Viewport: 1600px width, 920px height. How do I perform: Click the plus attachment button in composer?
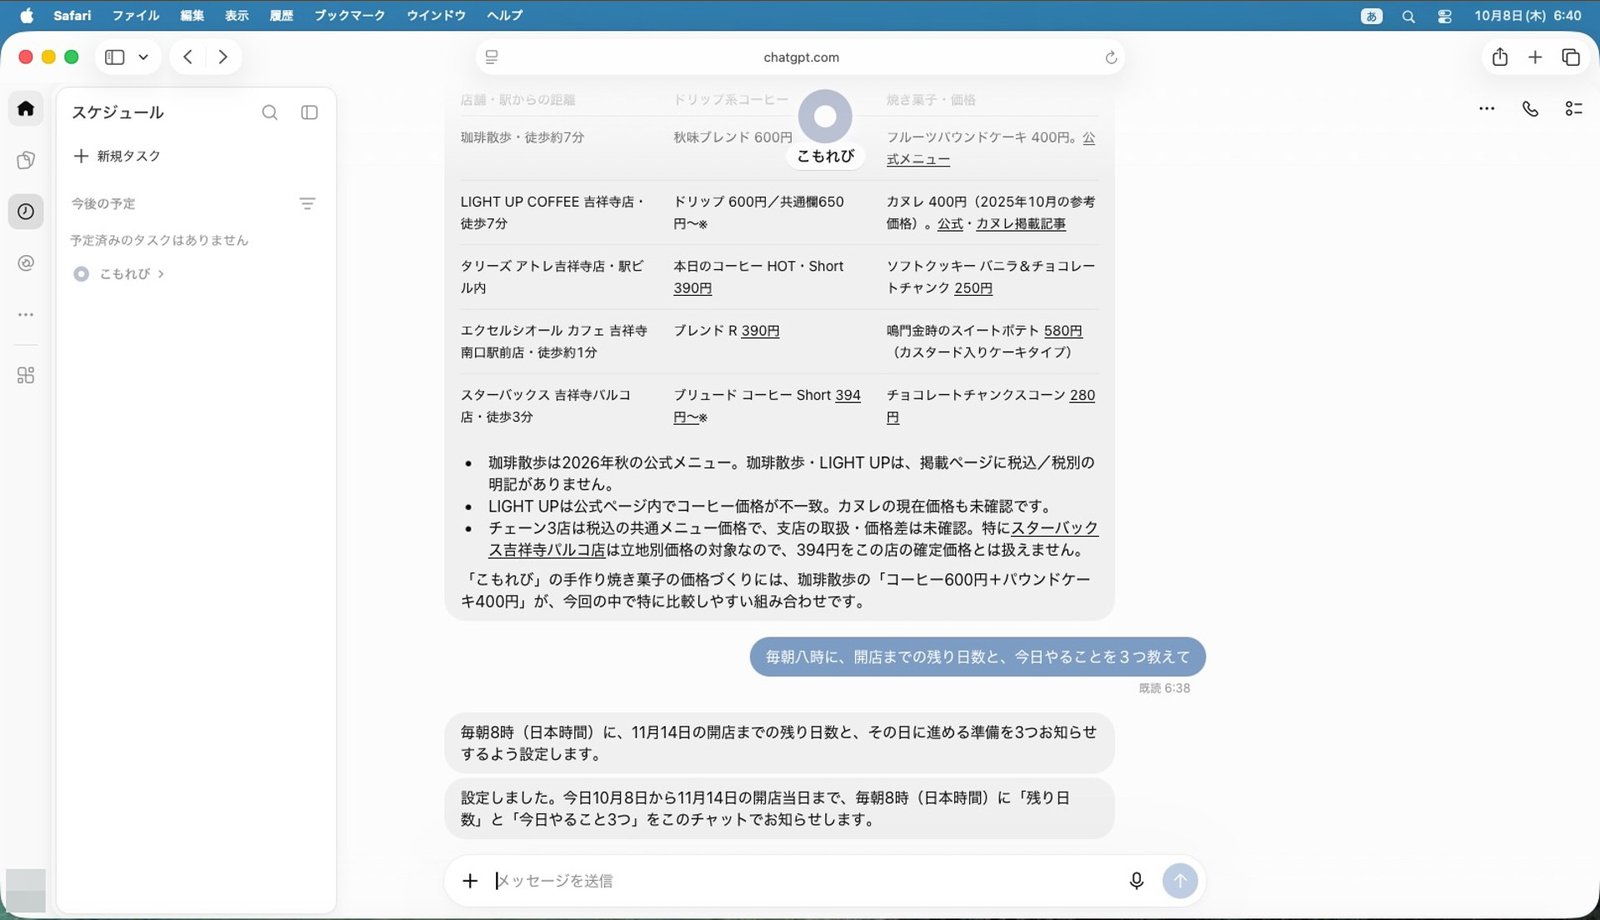click(470, 880)
